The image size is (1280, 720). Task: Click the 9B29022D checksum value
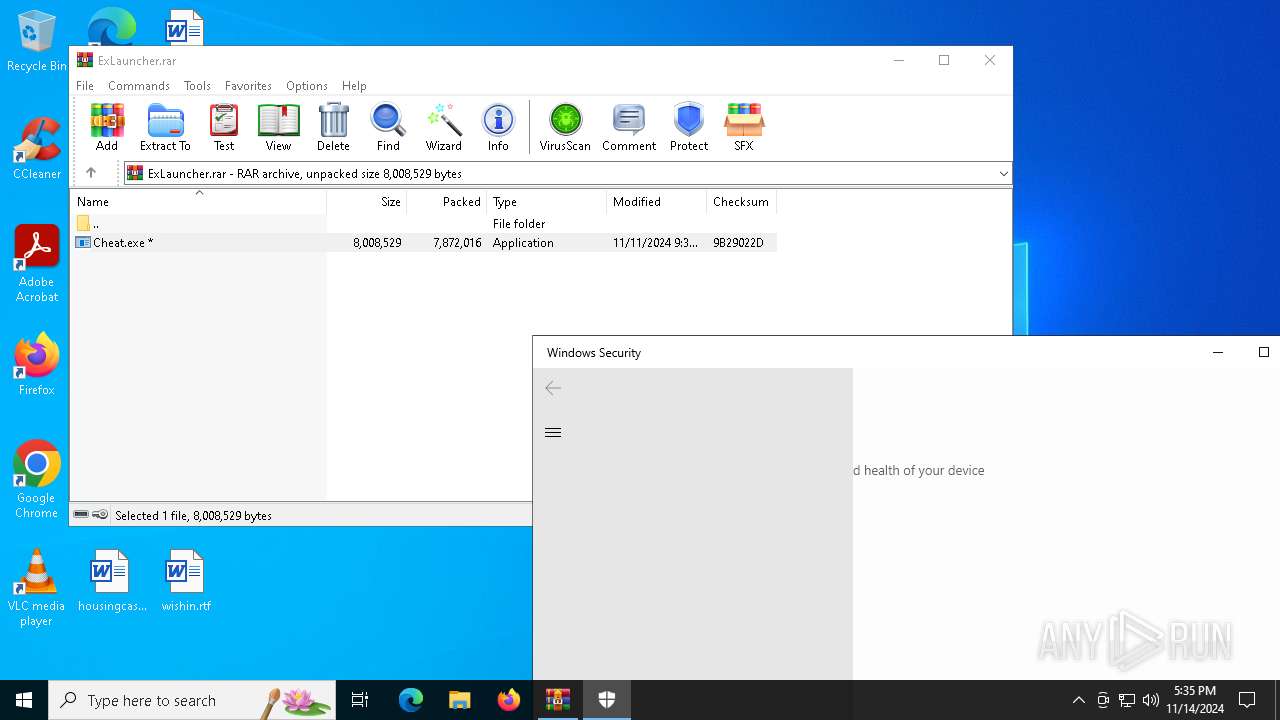tap(738, 243)
